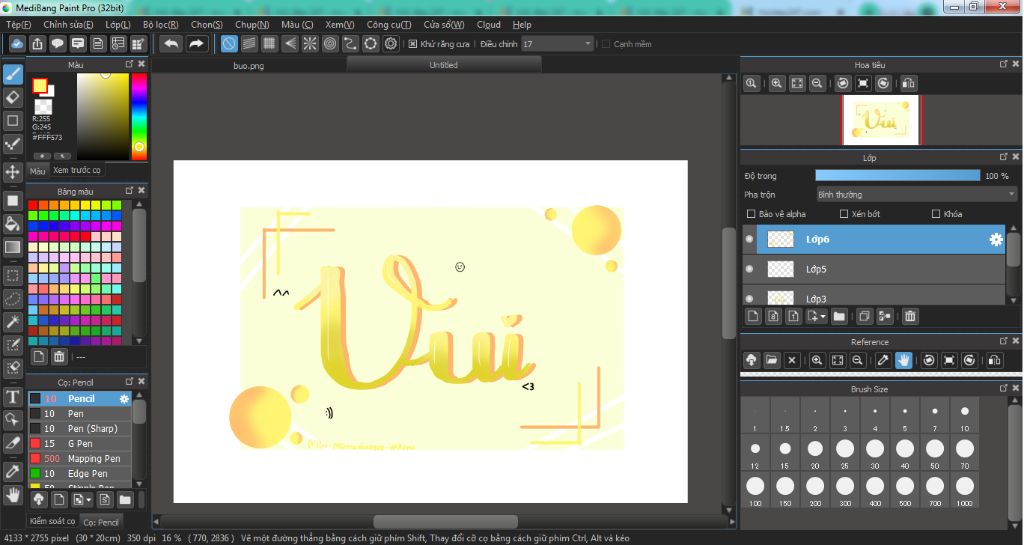Click the foreground yellow color swatch

click(40, 86)
